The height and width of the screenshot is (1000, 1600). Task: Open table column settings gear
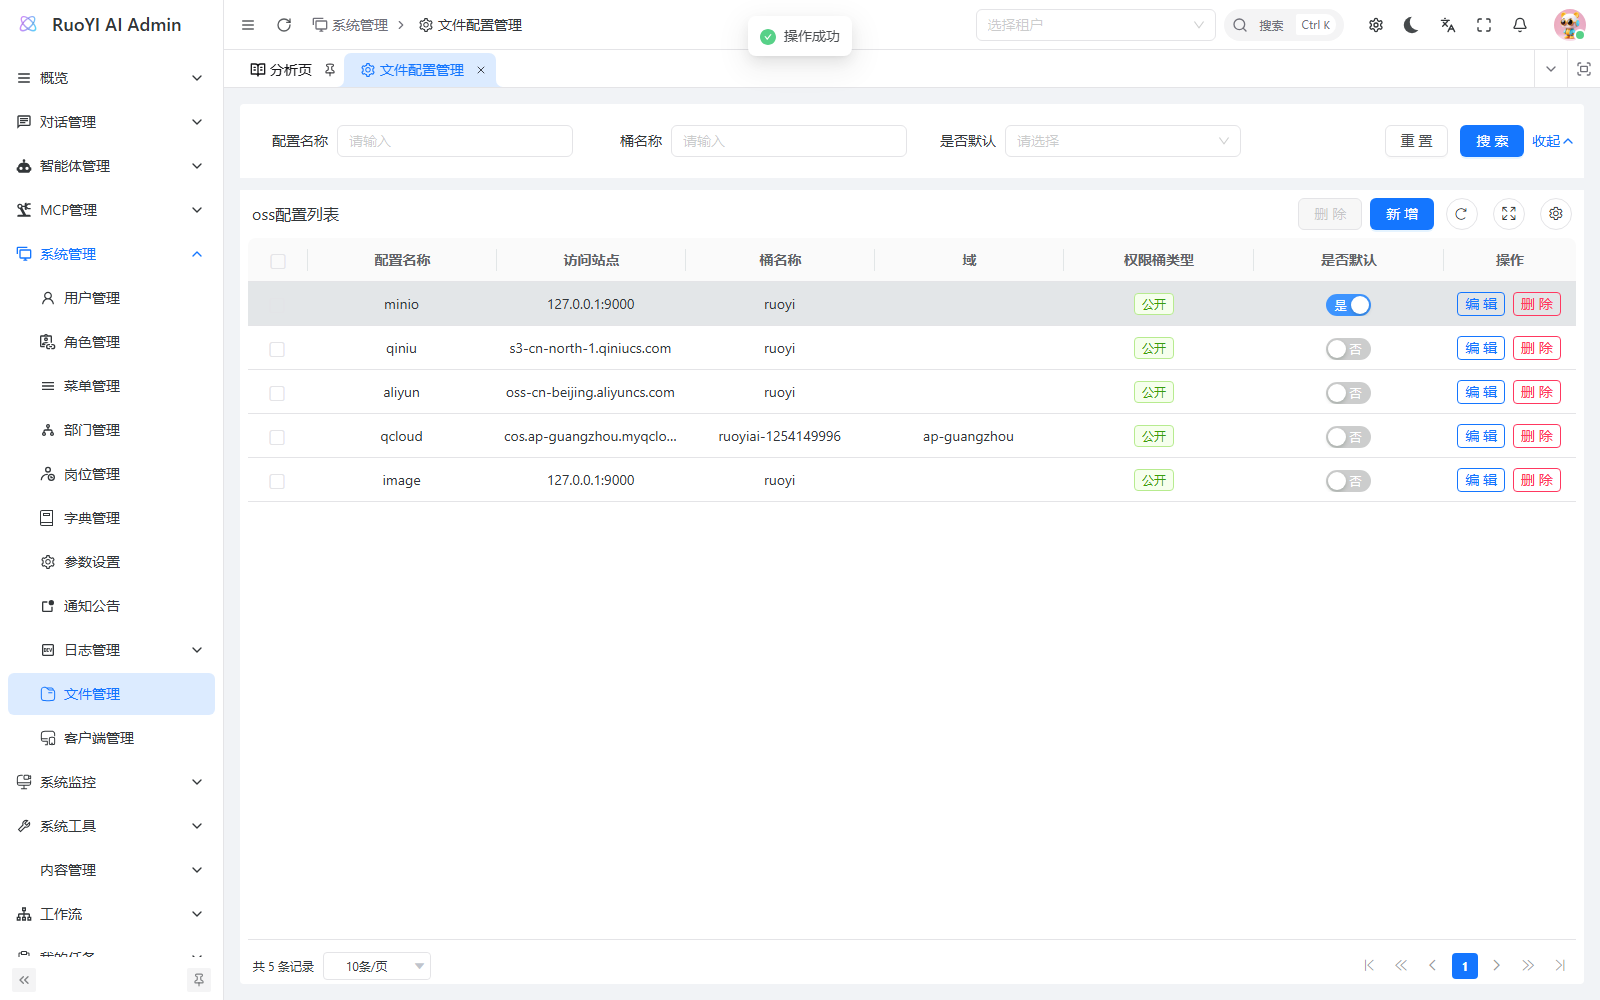(x=1556, y=214)
